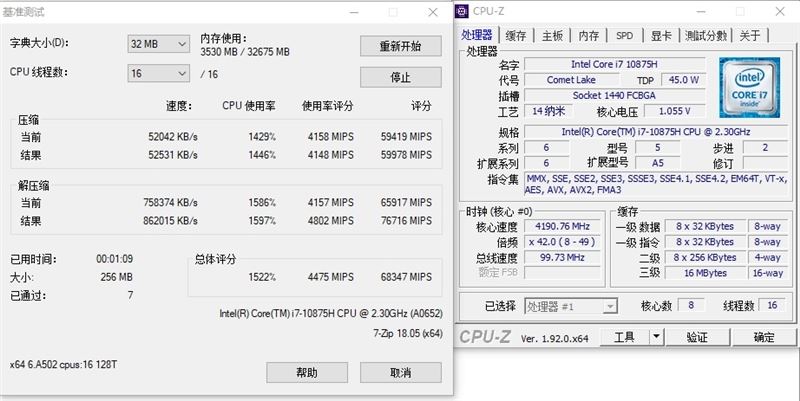
Task: Click the 二级 cache value 8 x 256 KBytes
Action: click(705, 258)
